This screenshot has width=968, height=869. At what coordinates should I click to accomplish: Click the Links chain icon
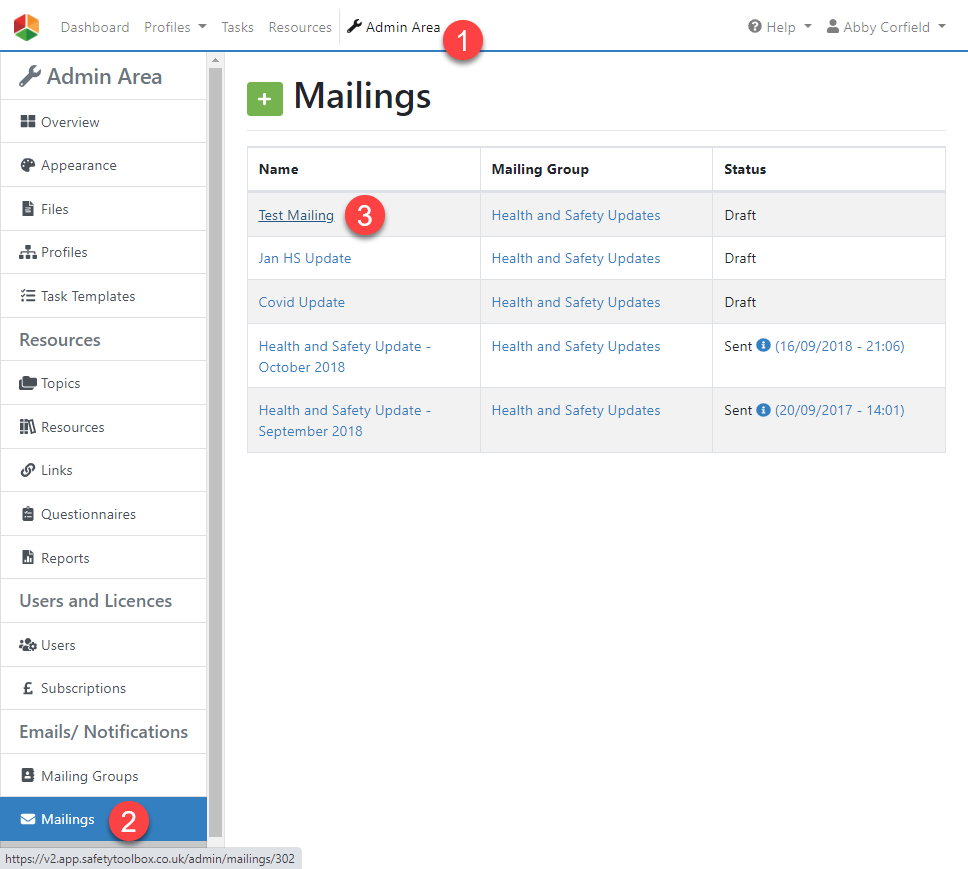point(28,471)
